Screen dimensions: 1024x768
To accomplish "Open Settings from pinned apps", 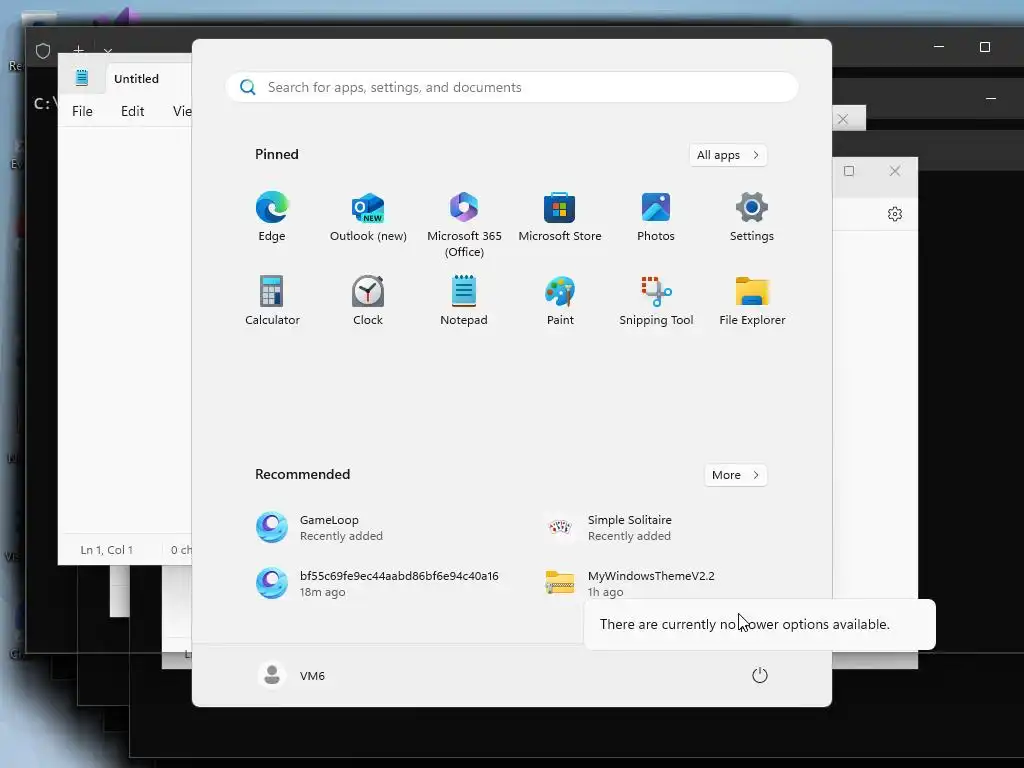I will tap(752, 217).
